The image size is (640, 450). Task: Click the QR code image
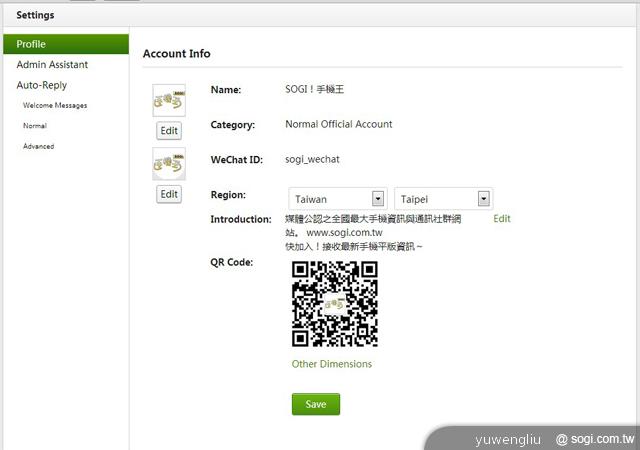[x=335, y=304]
